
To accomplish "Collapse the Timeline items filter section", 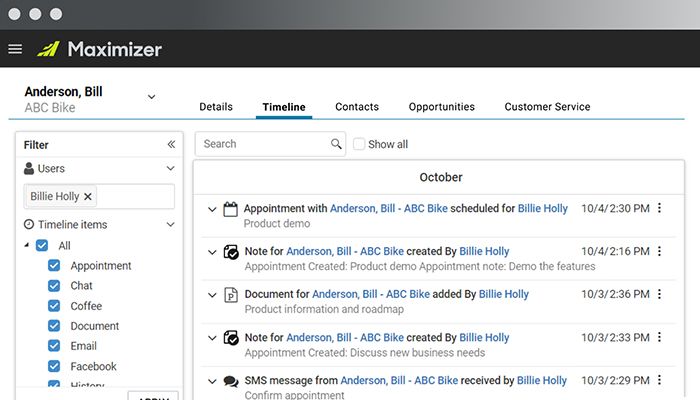I will [x=171, y=224].
